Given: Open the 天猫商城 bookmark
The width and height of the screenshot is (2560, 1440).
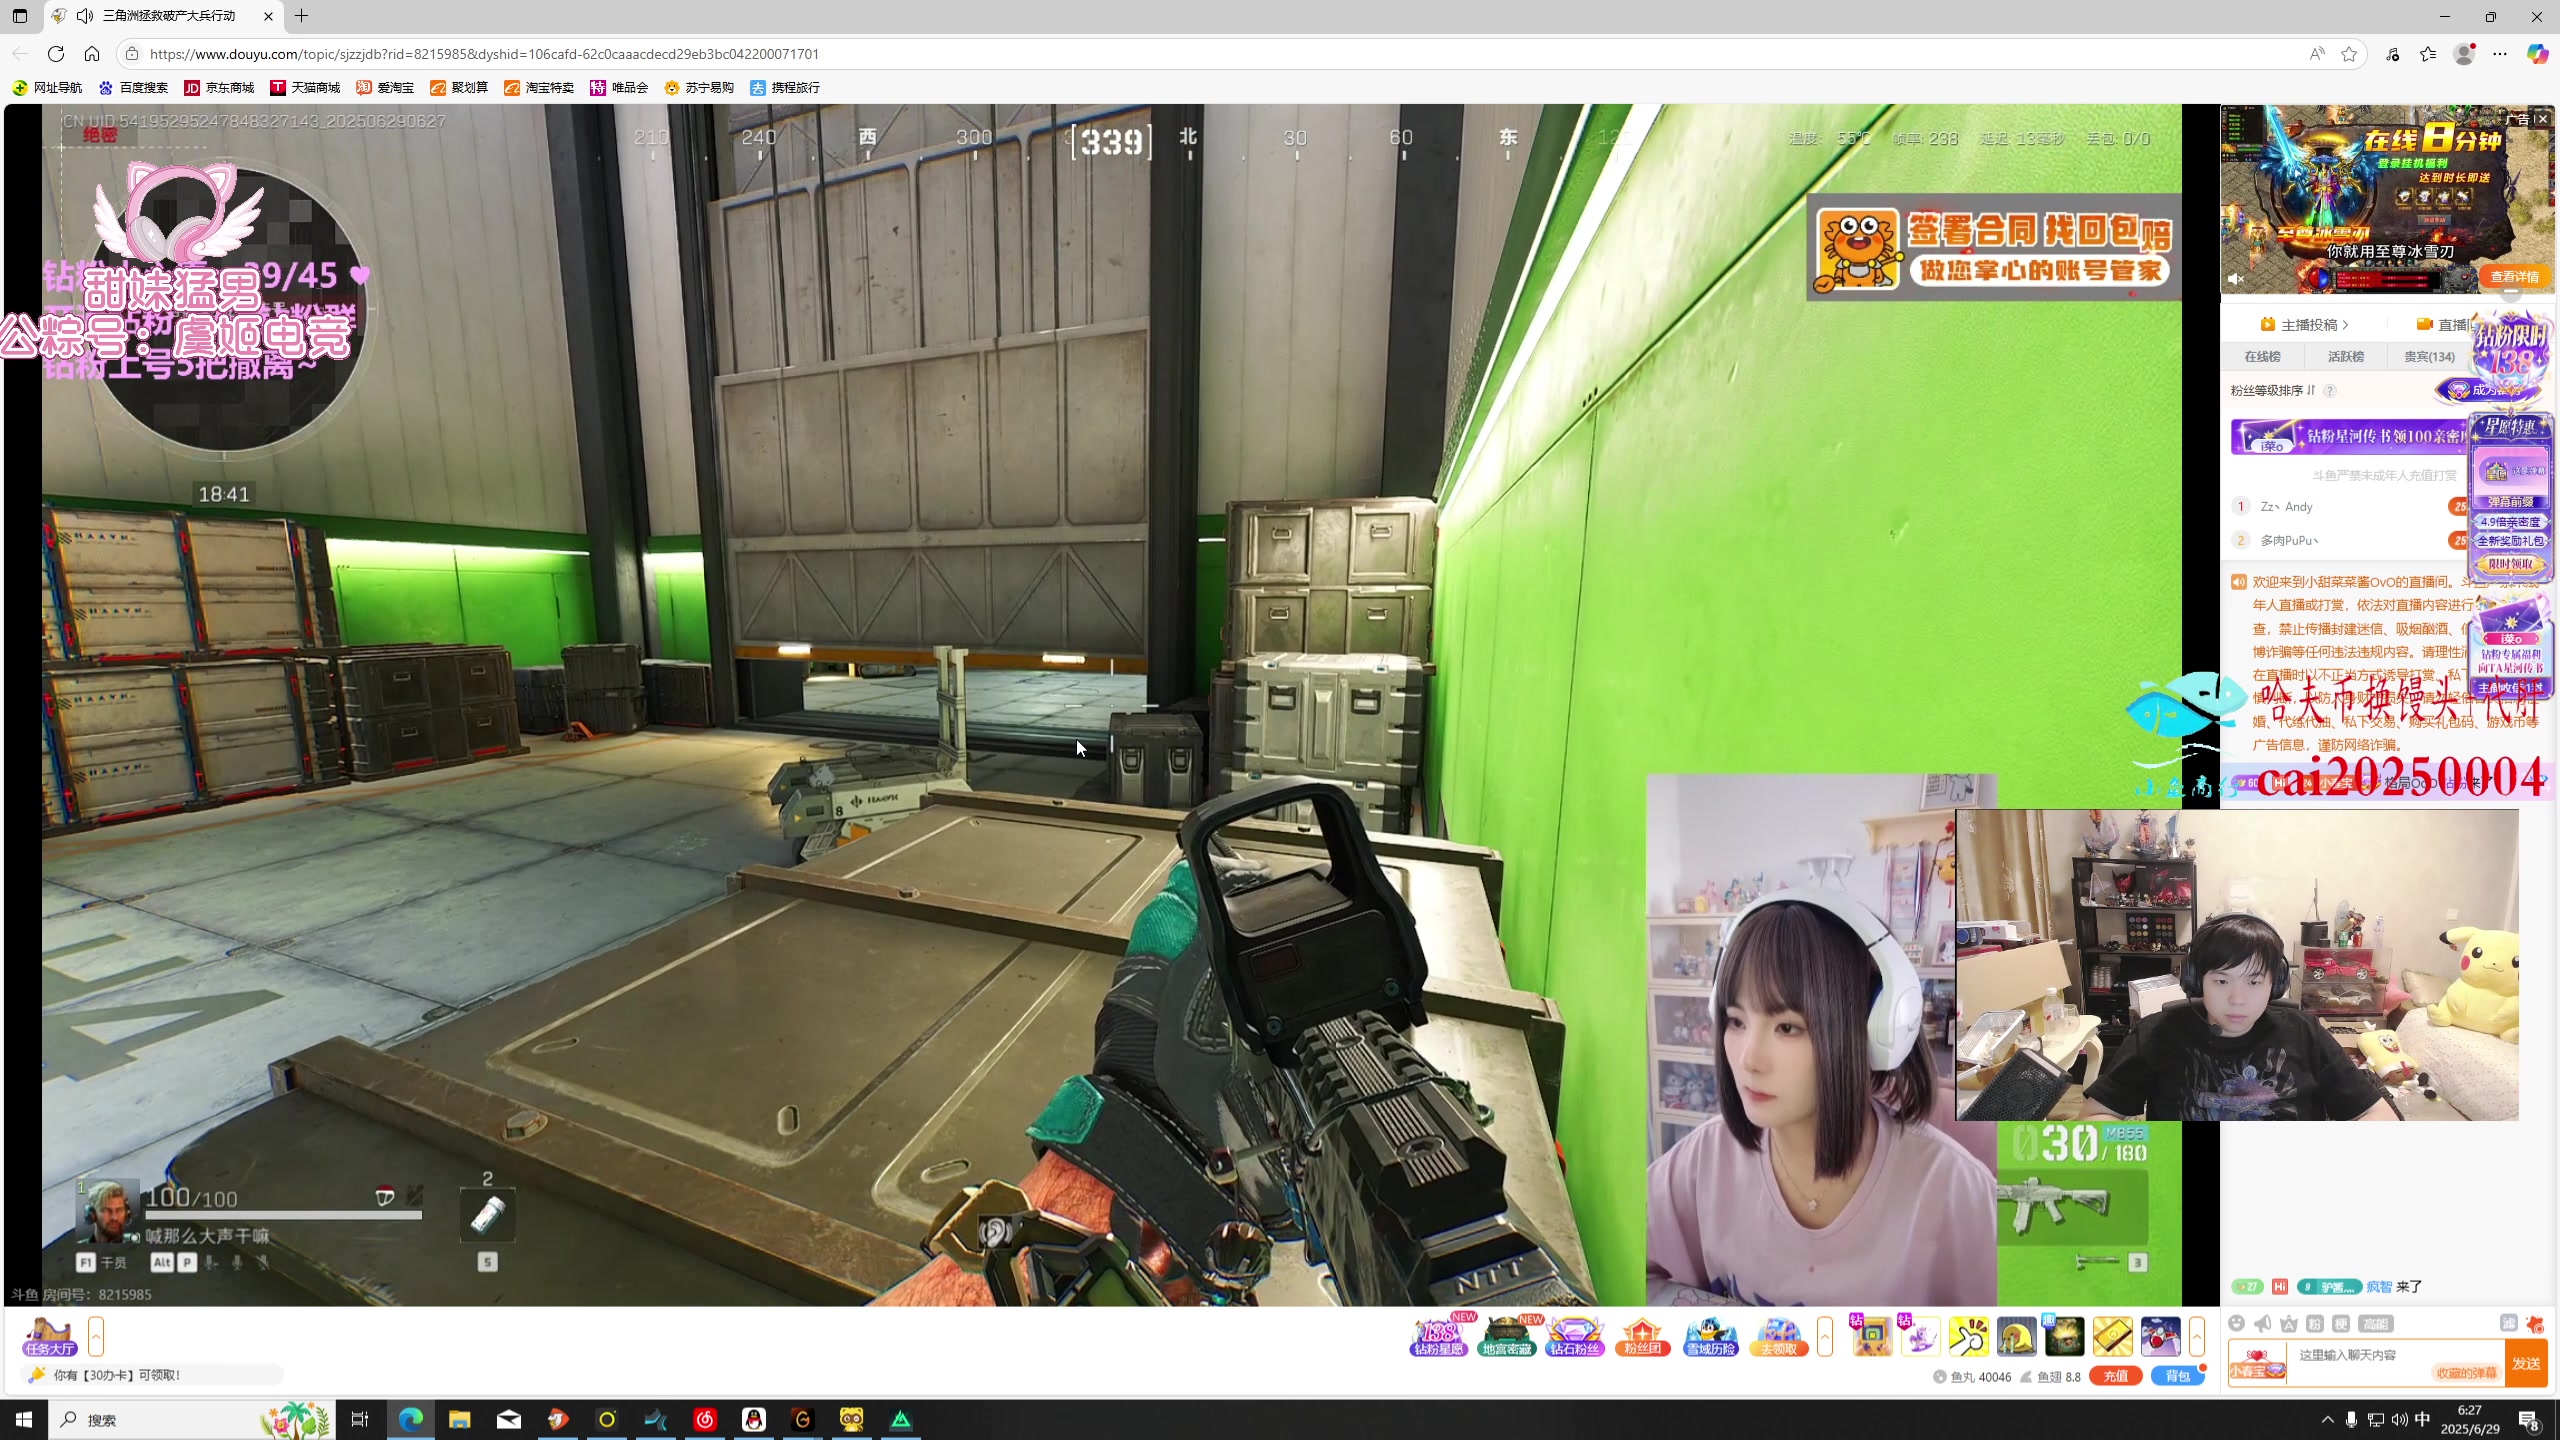Looking at the screenshot, I should coord(305,88).
